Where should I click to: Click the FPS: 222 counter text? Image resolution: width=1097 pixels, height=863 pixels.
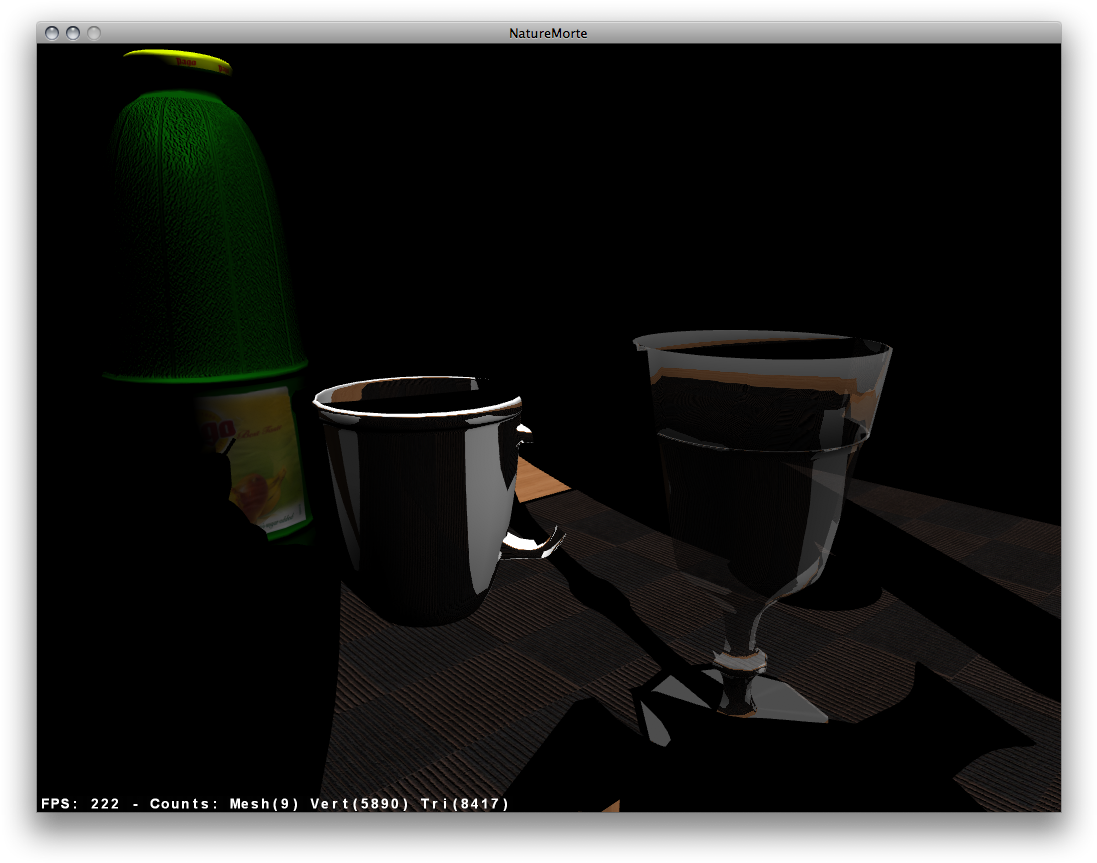tap(81, 804)
